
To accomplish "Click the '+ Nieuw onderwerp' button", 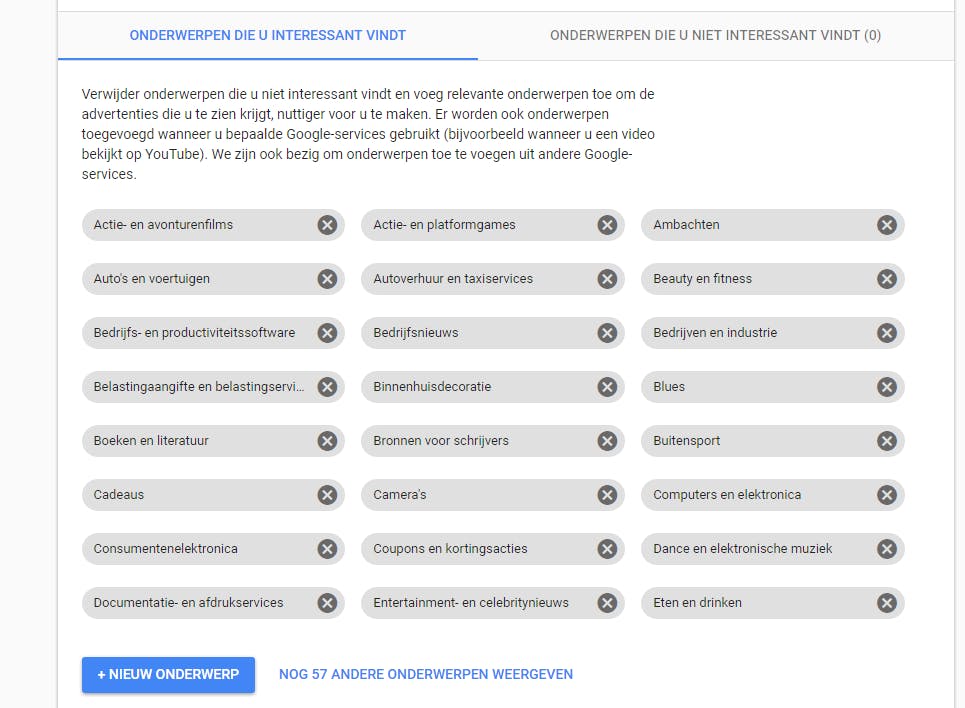I will (168, 675).
